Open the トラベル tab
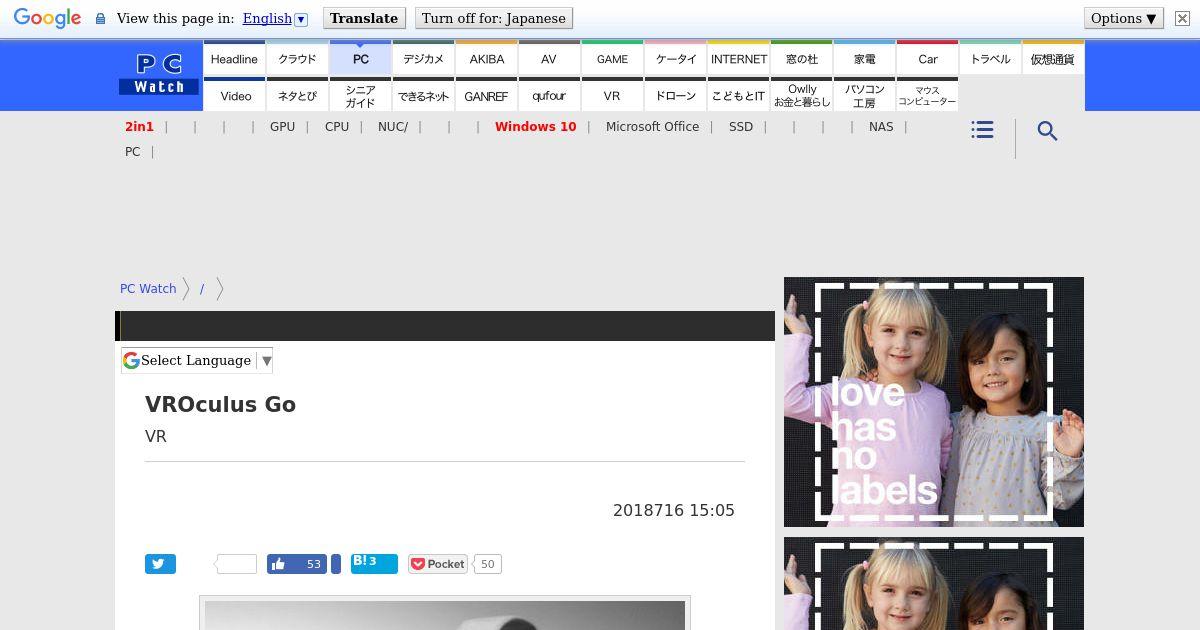This screenshot has width=1200, height=630. click(990, 58)
